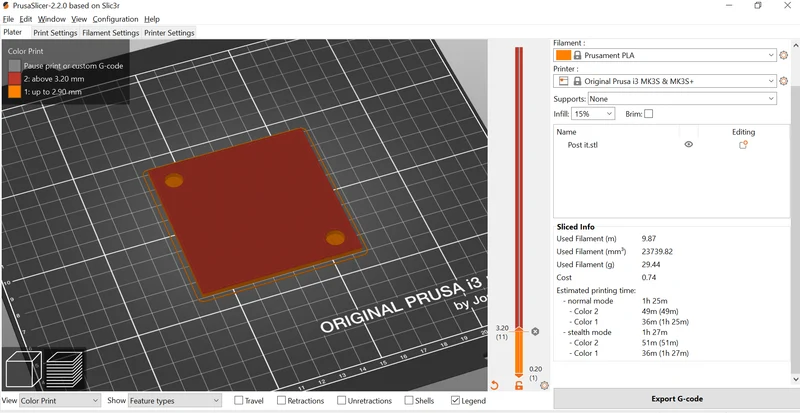
Task: Click the right panel scrollbar down arrow
Action: click(x=795, y=379)
